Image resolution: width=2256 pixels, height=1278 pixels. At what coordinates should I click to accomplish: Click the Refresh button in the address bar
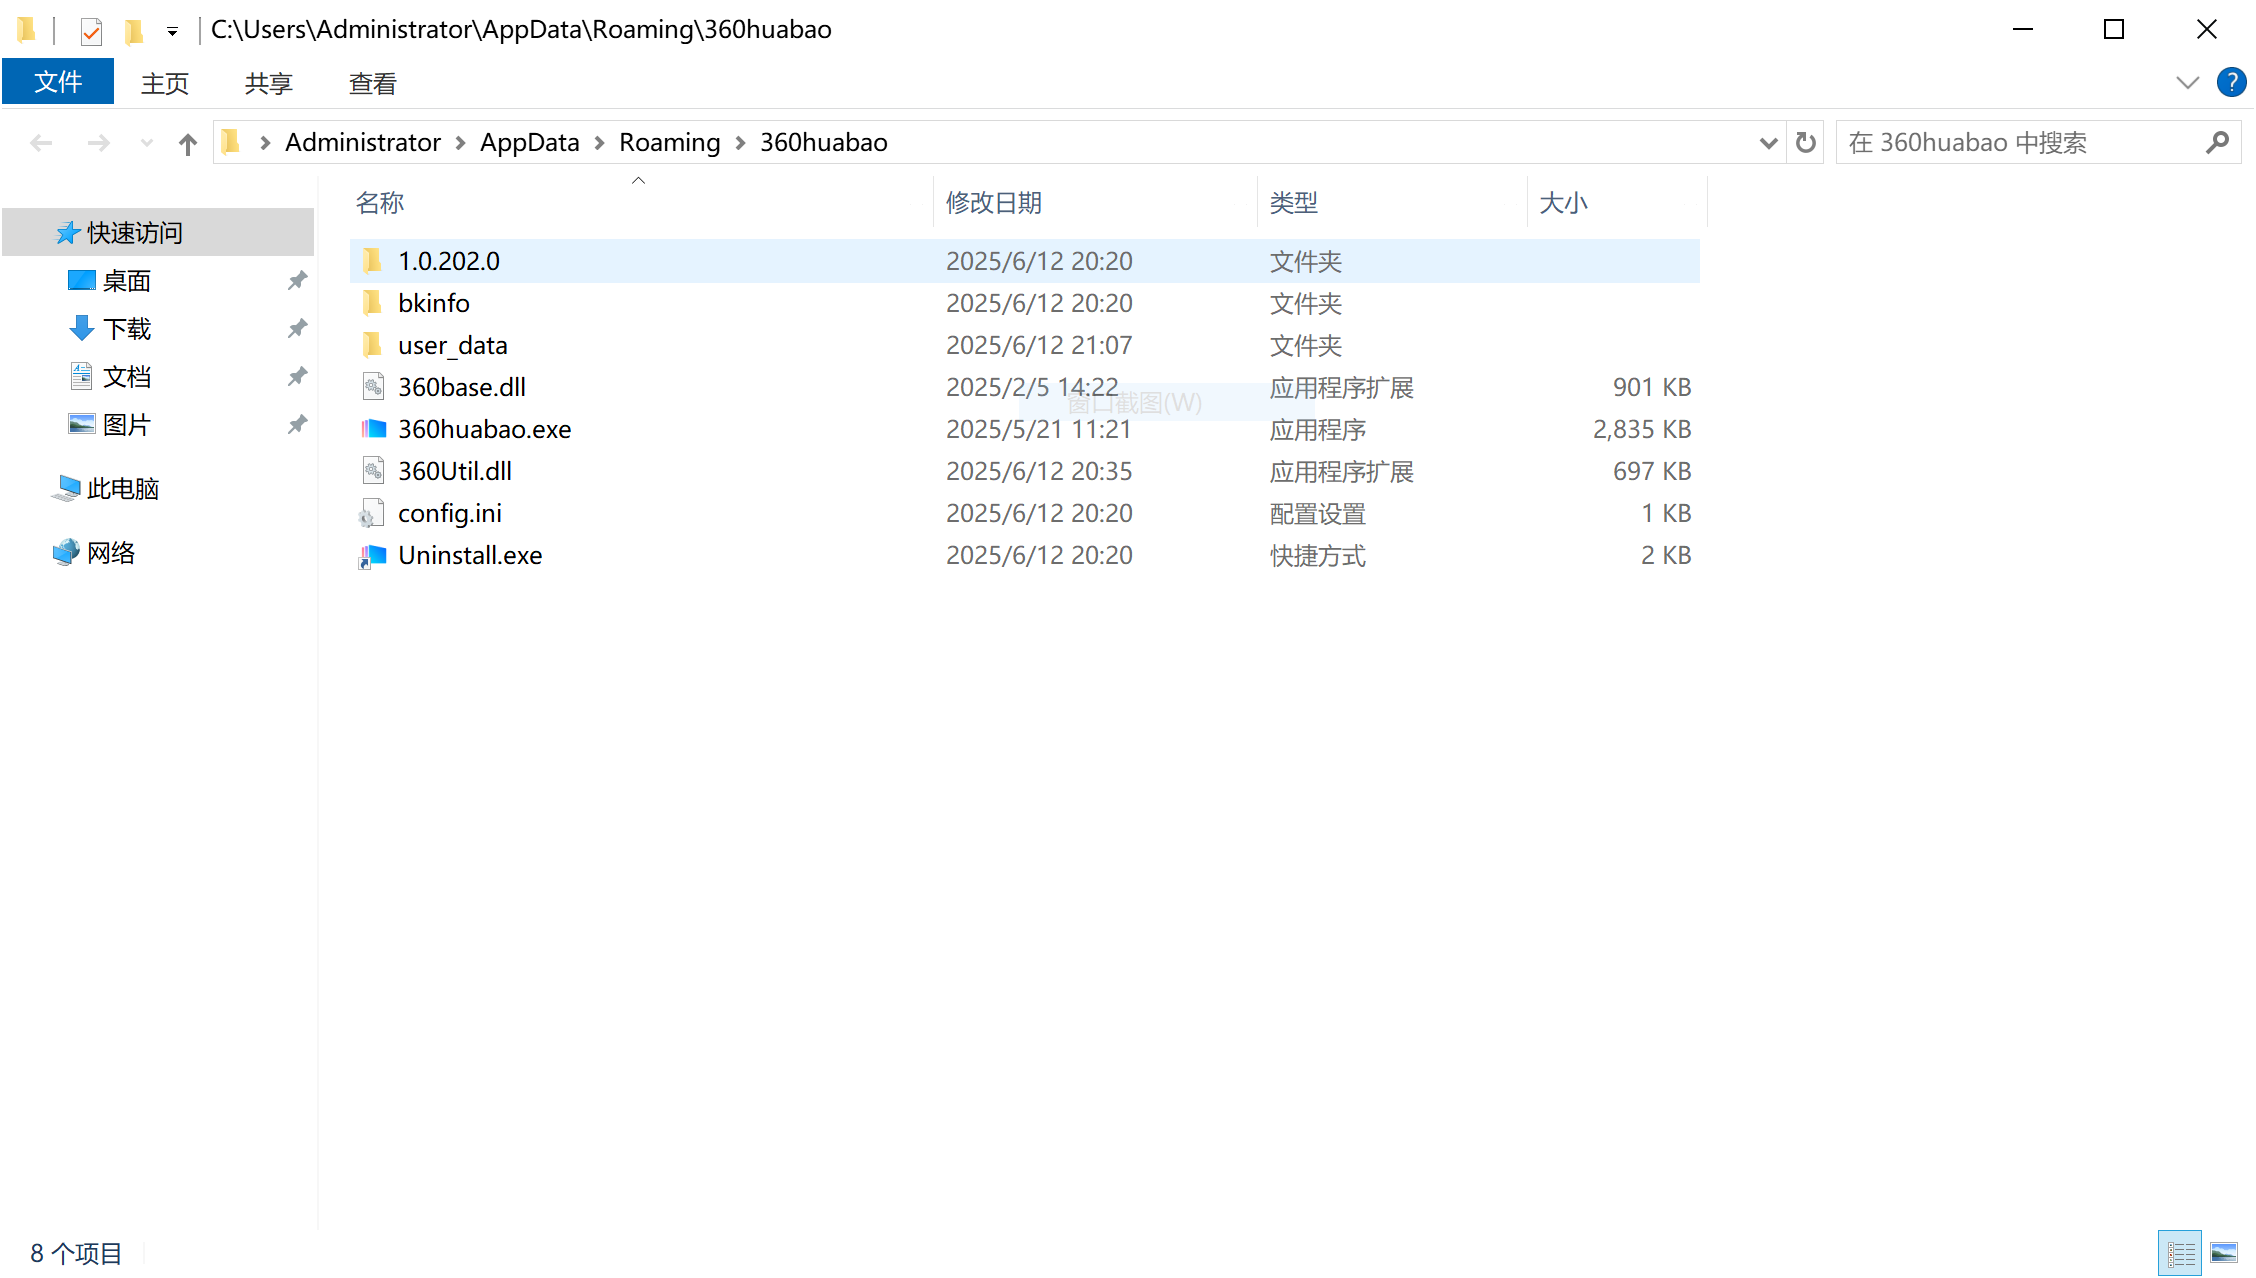click(x=1805, y=143)
